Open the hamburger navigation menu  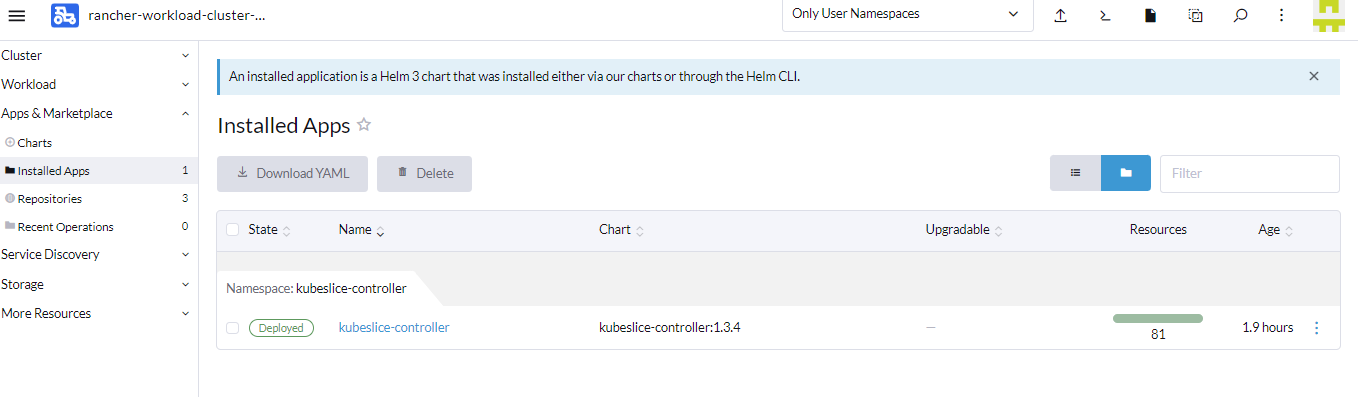click(x=16, y=15)
